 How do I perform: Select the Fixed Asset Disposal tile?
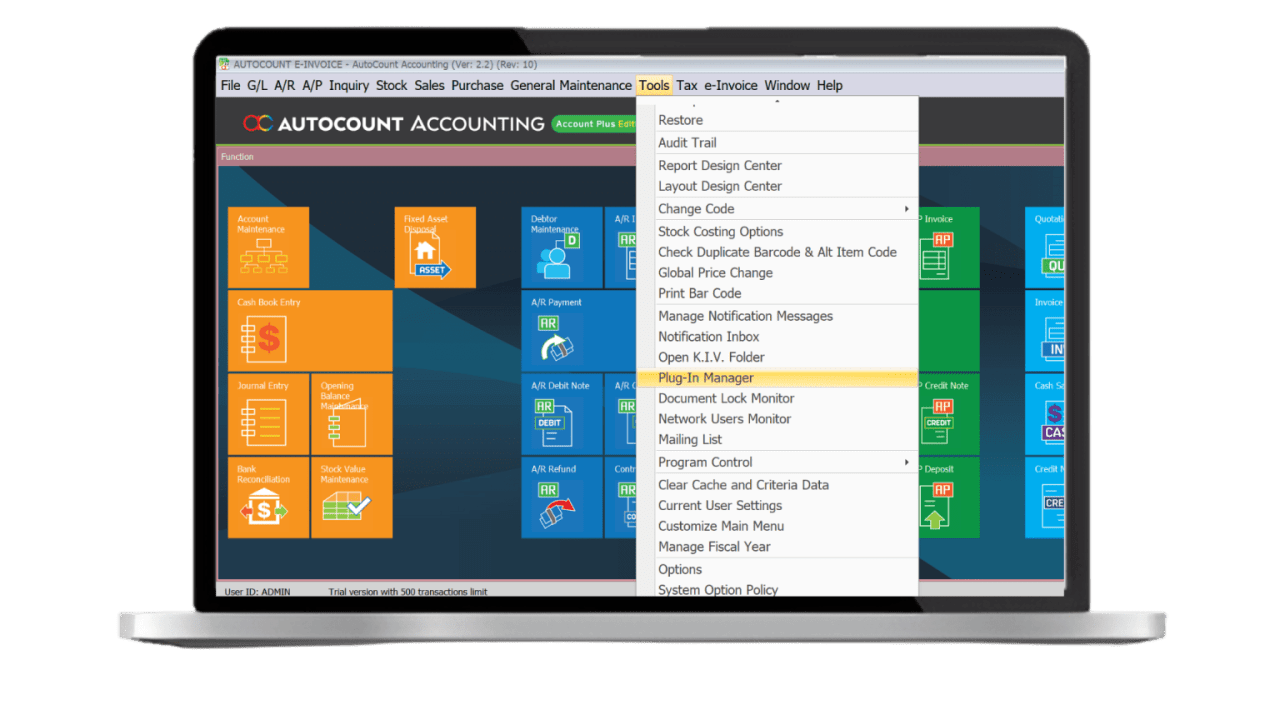pyautogui.click(x=435, y=247)
